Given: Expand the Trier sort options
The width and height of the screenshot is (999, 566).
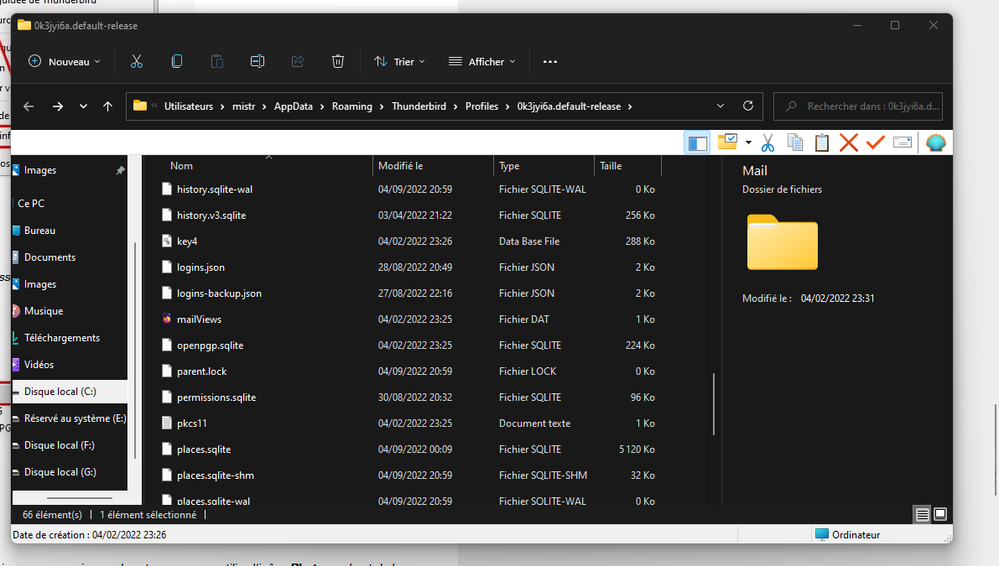Looking at the screenshot, I should click(400, 62).
